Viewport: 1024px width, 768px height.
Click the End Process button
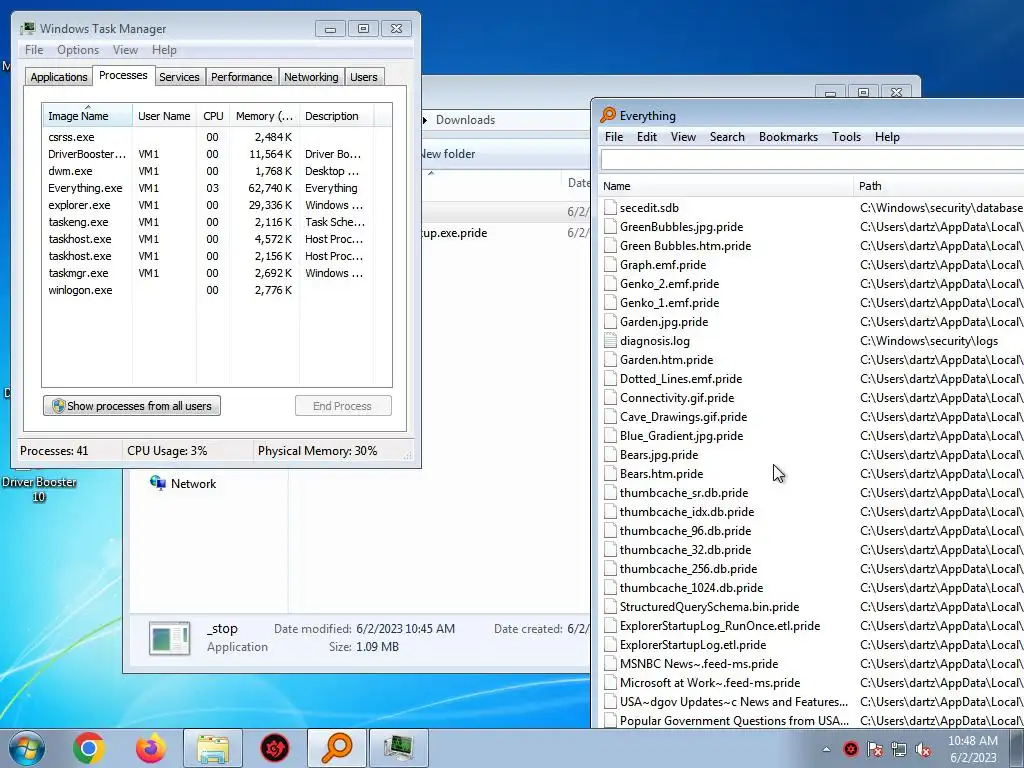(x=343, y=406)
